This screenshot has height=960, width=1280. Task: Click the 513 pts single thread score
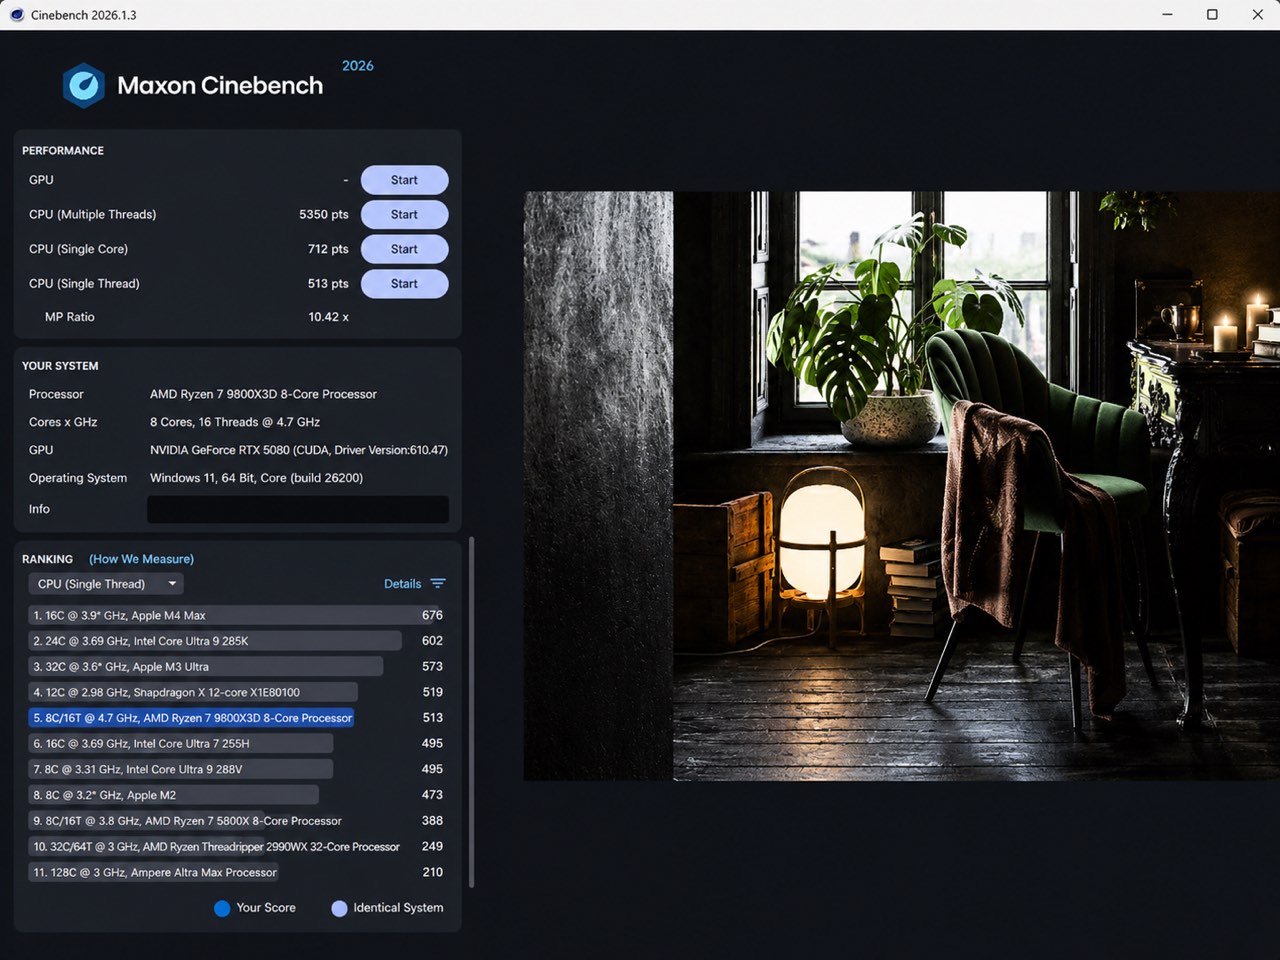point(328,284)
